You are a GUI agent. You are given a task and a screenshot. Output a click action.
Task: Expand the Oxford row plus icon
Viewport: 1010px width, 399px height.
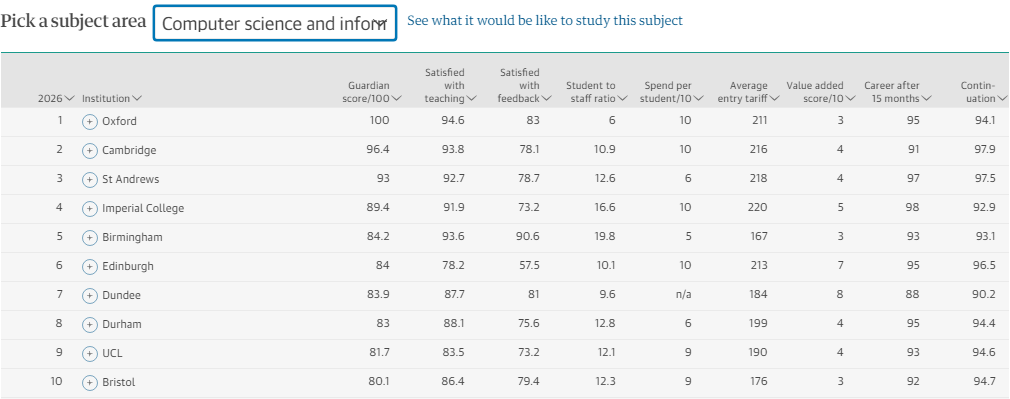click(90, 121)
